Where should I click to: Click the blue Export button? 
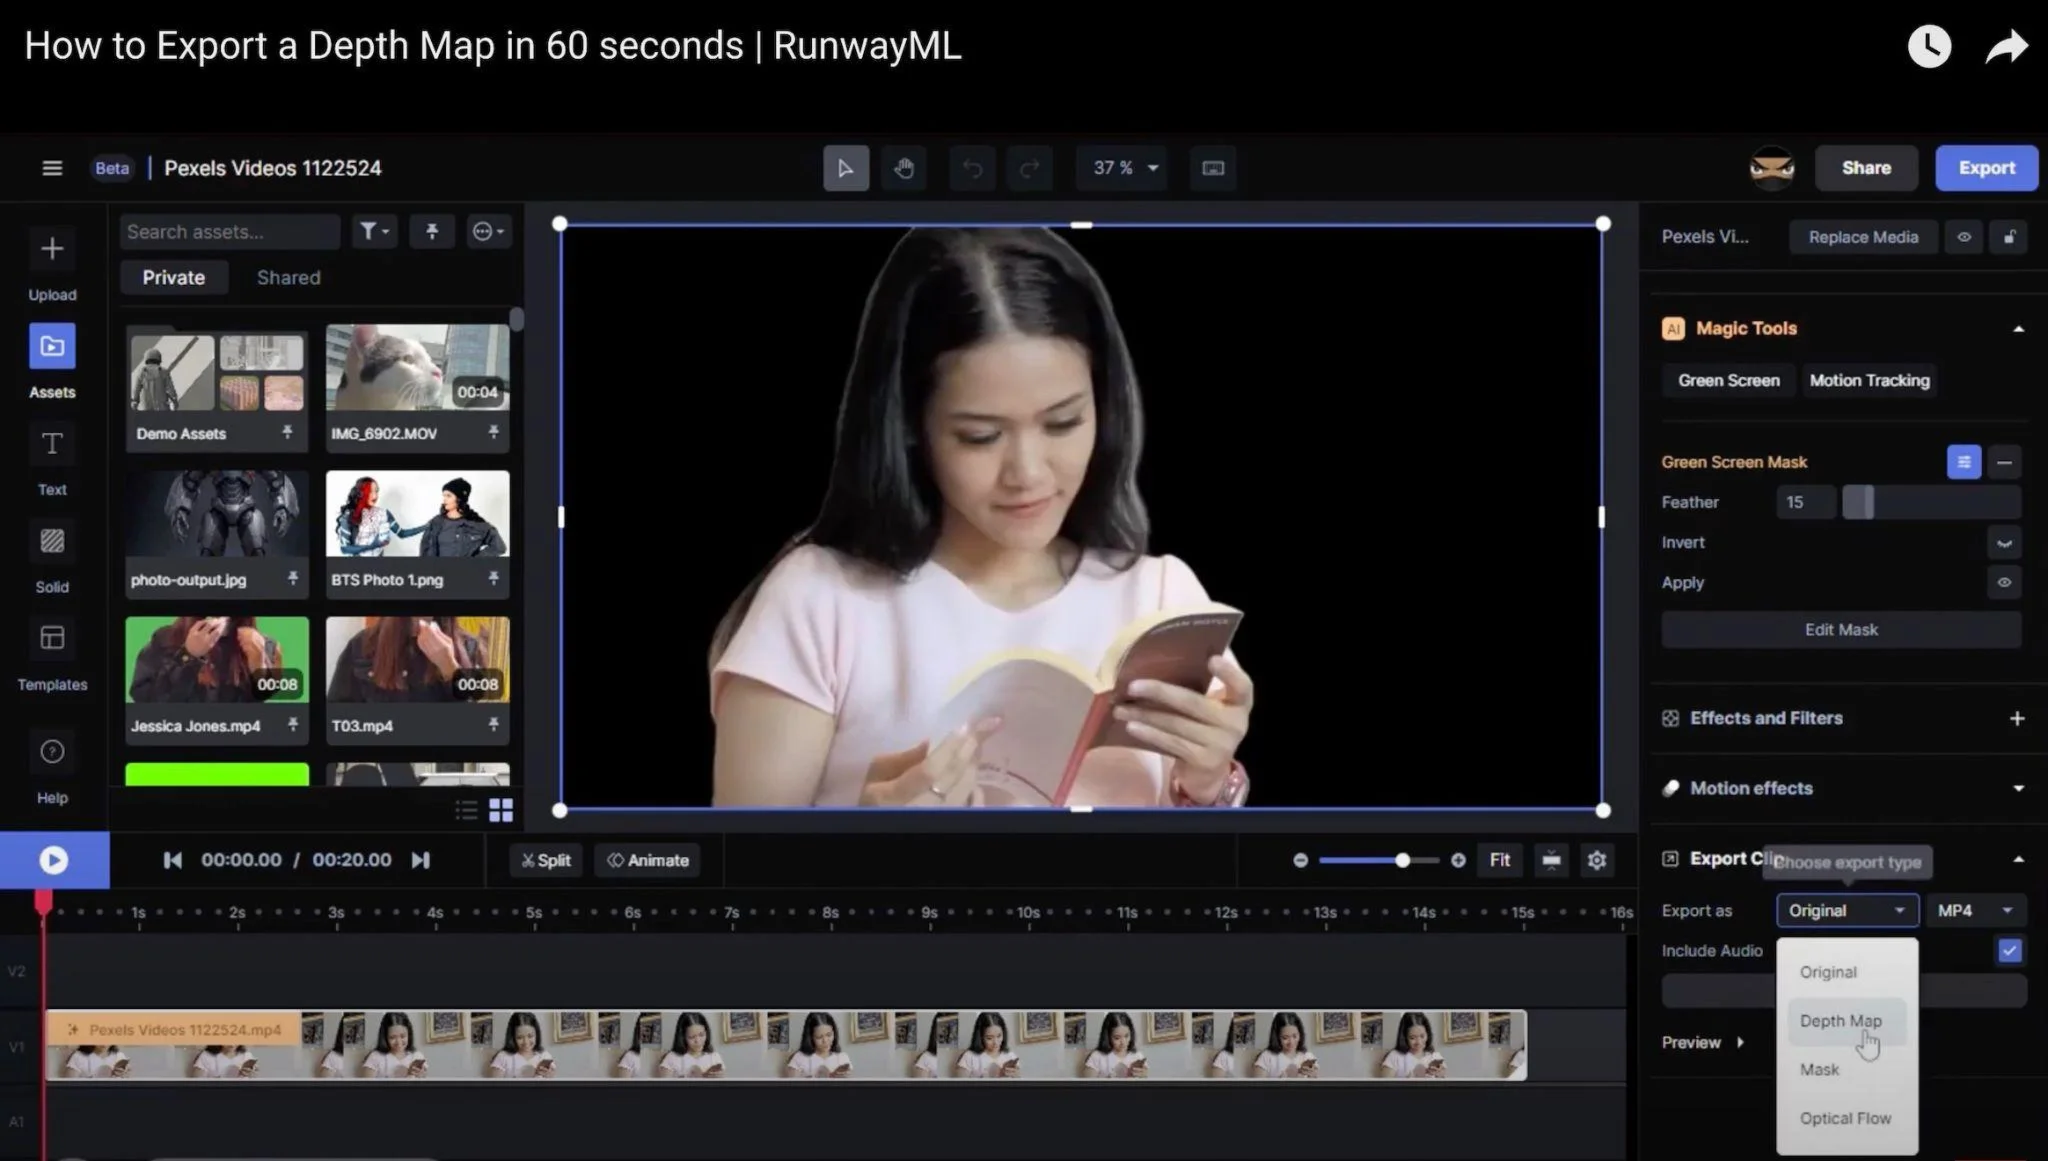click(1986, 168)
